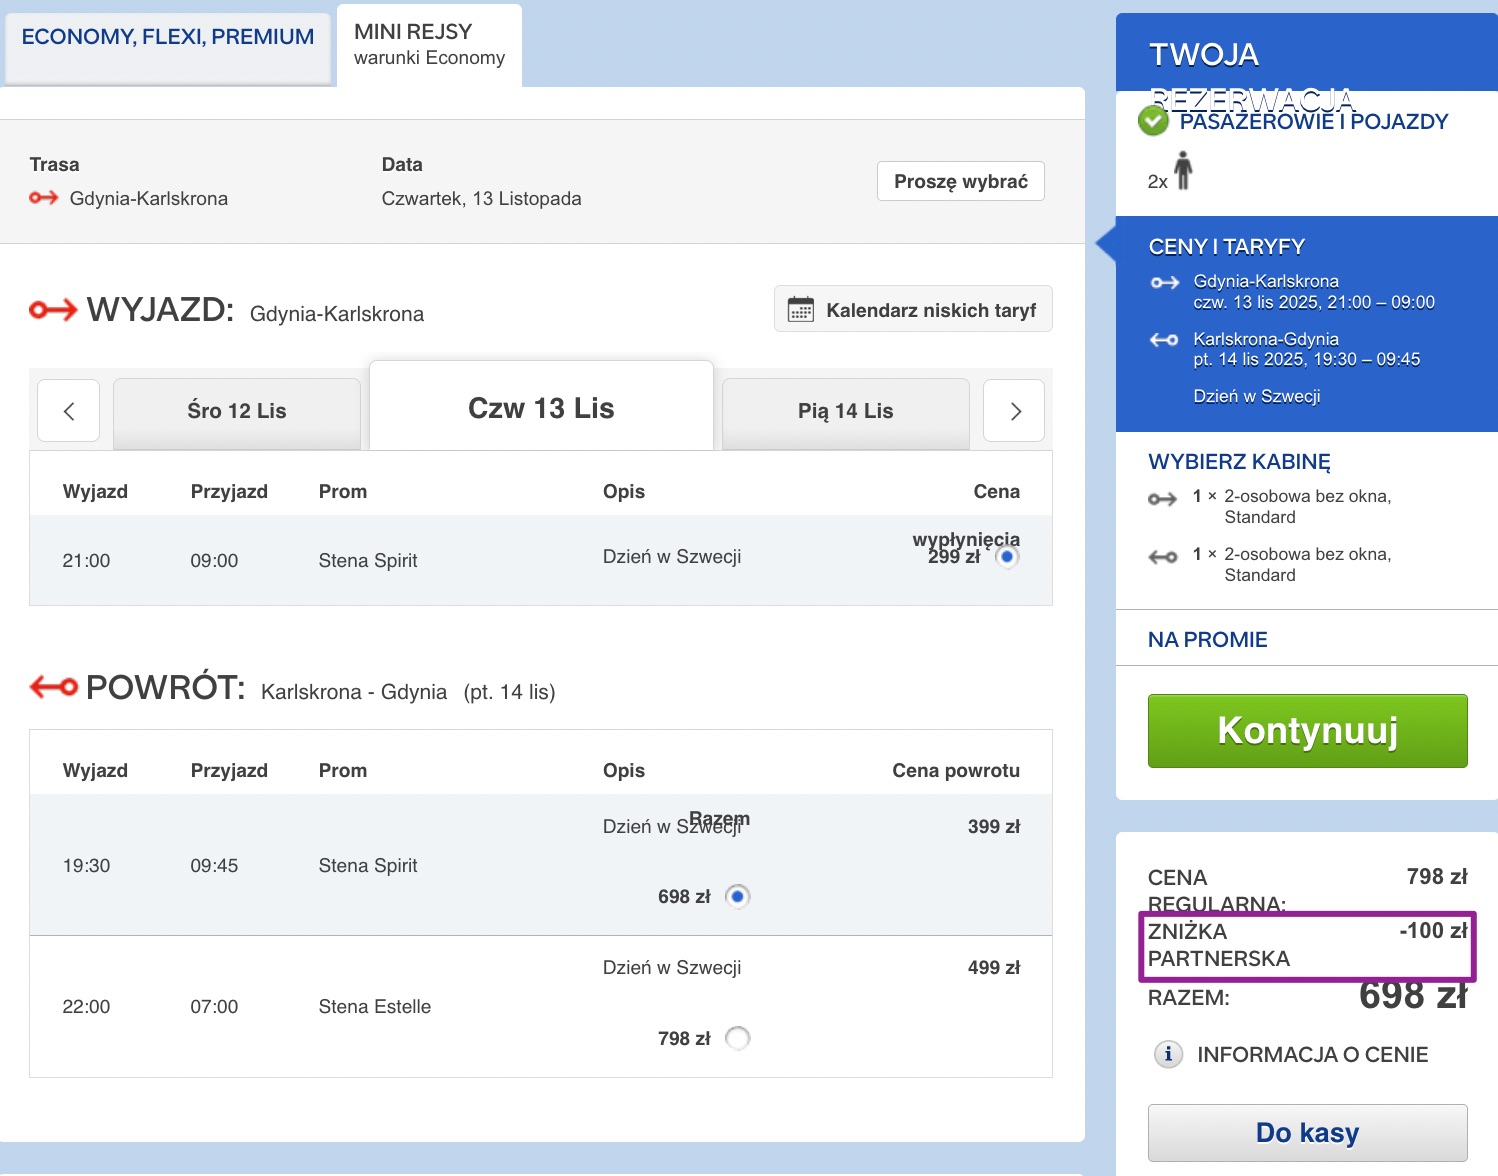Click the outbound cabin arrow icon under Wybierz kabinę
Viewport: 1498px width, 1176px height.
click(x=1162, y=498)
